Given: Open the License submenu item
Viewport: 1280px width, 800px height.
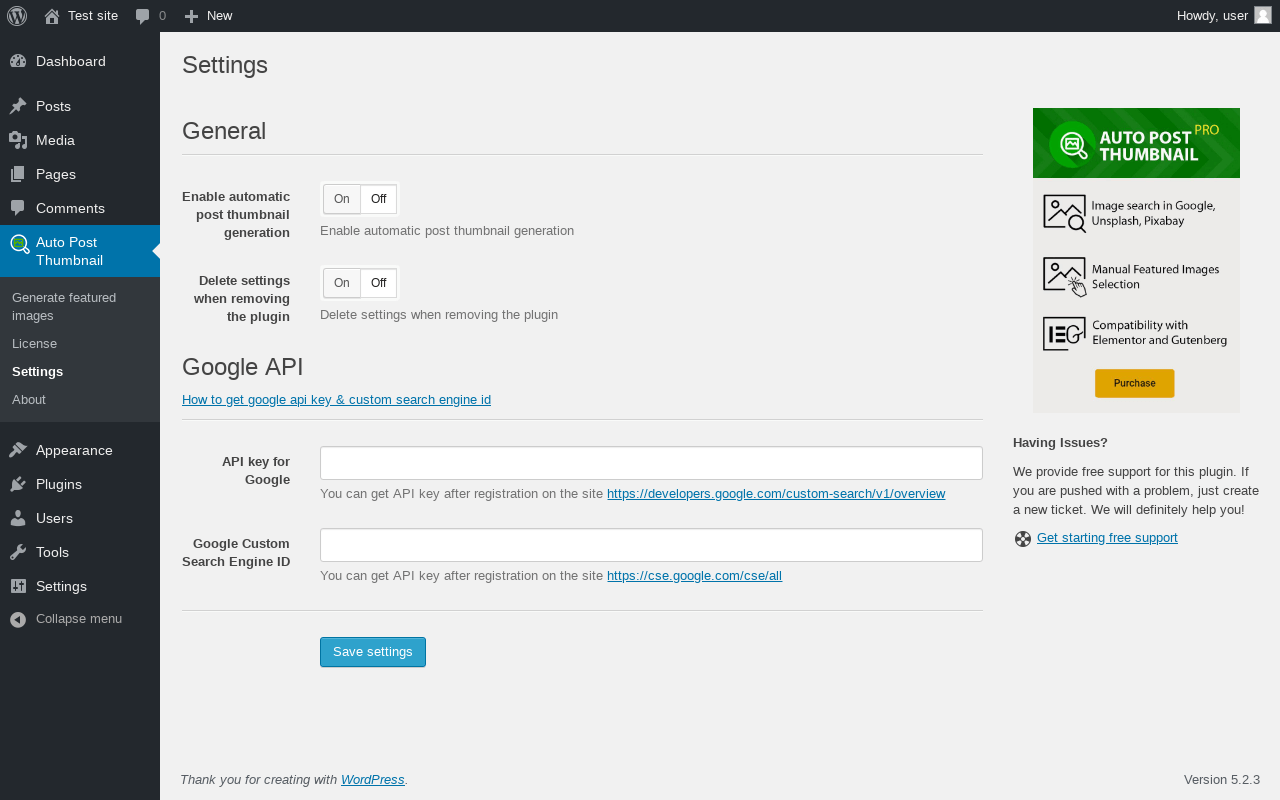Looking at the screenshot, I should click(x=34, y=343).
